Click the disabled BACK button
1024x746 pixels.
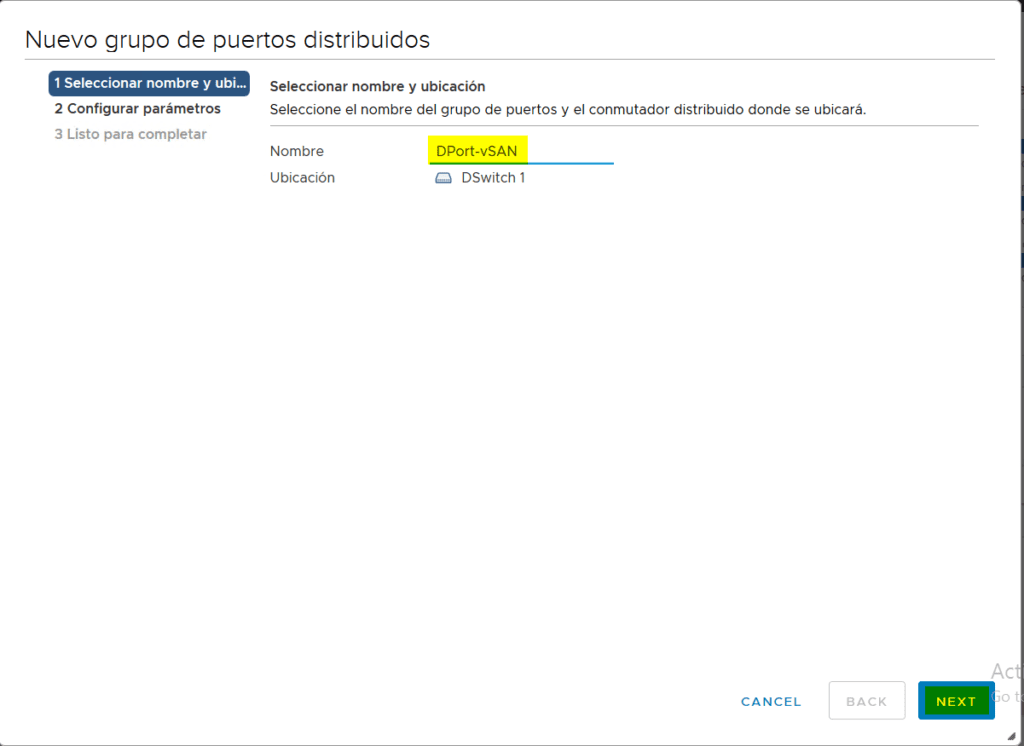click(866, 701)
